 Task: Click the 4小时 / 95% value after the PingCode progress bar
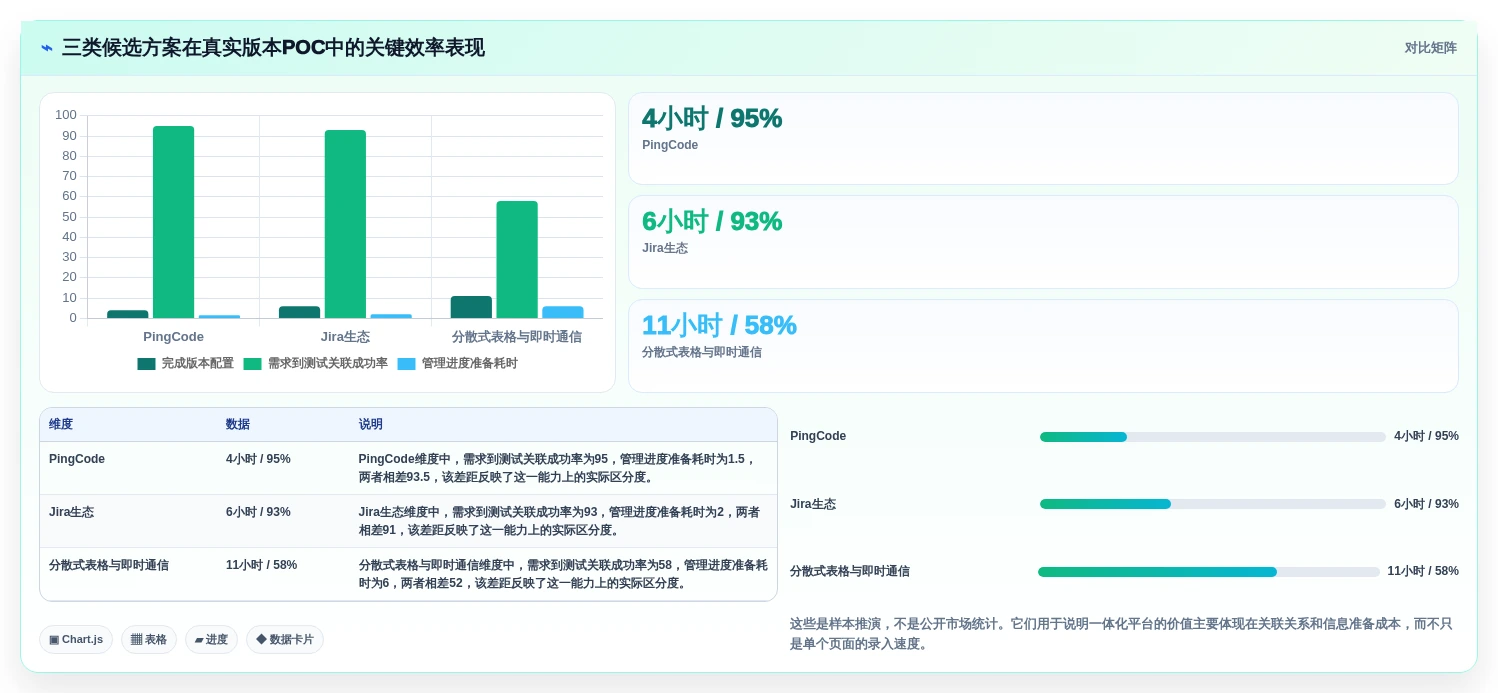[1426, 436]
